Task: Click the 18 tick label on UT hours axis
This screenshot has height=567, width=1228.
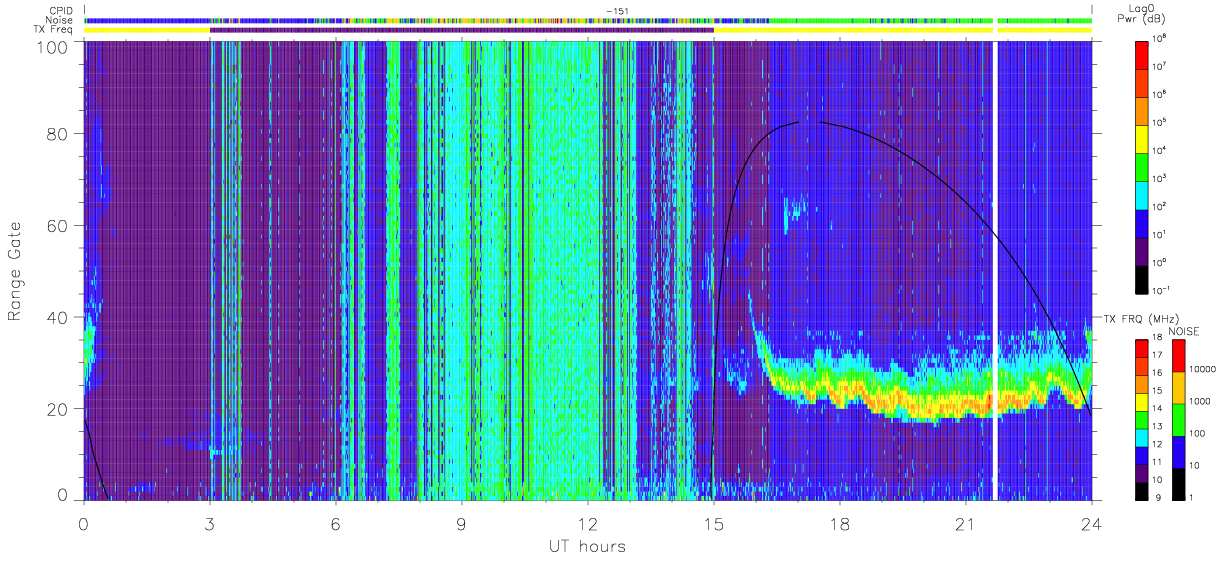Action: tap(840, 524)
